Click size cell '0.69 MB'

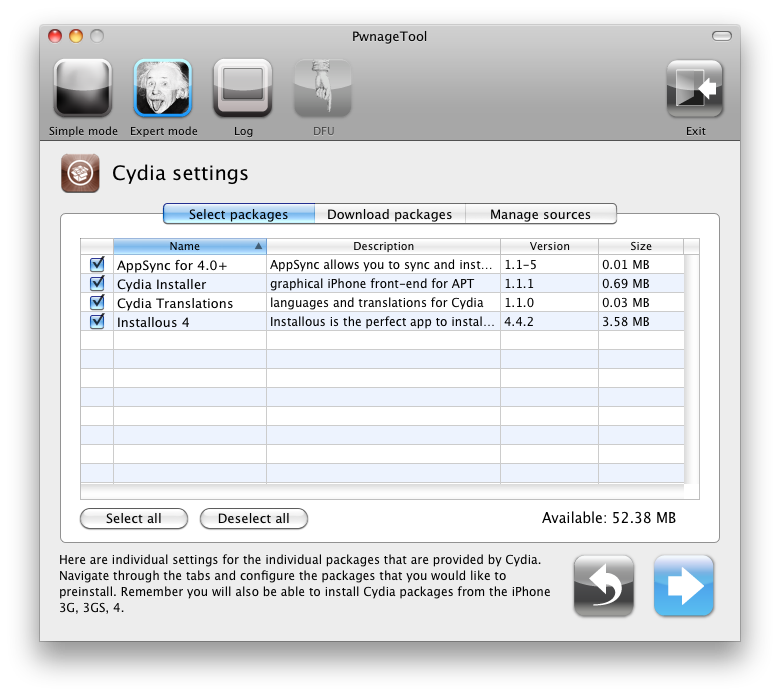(626, 284)
